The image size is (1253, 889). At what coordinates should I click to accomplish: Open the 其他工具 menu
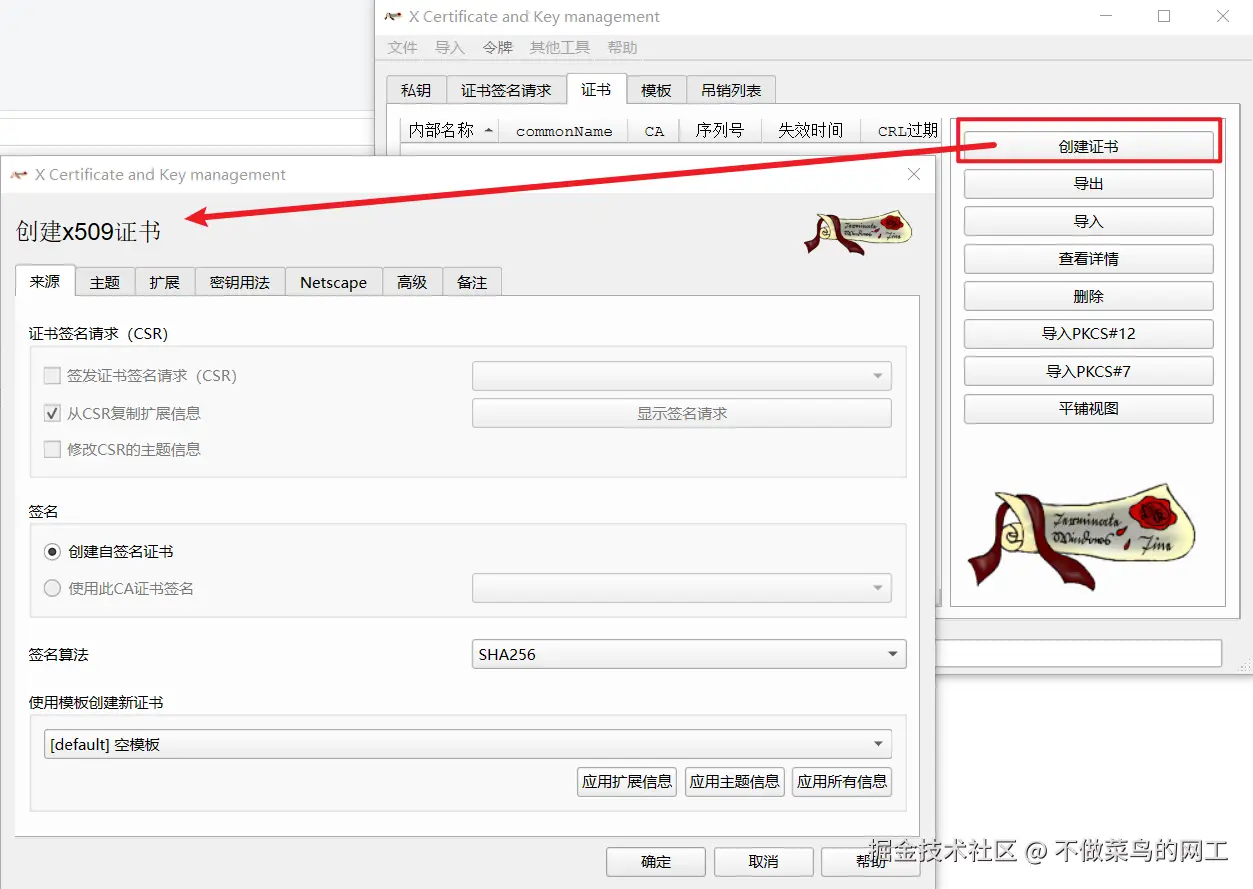(559, 47)
